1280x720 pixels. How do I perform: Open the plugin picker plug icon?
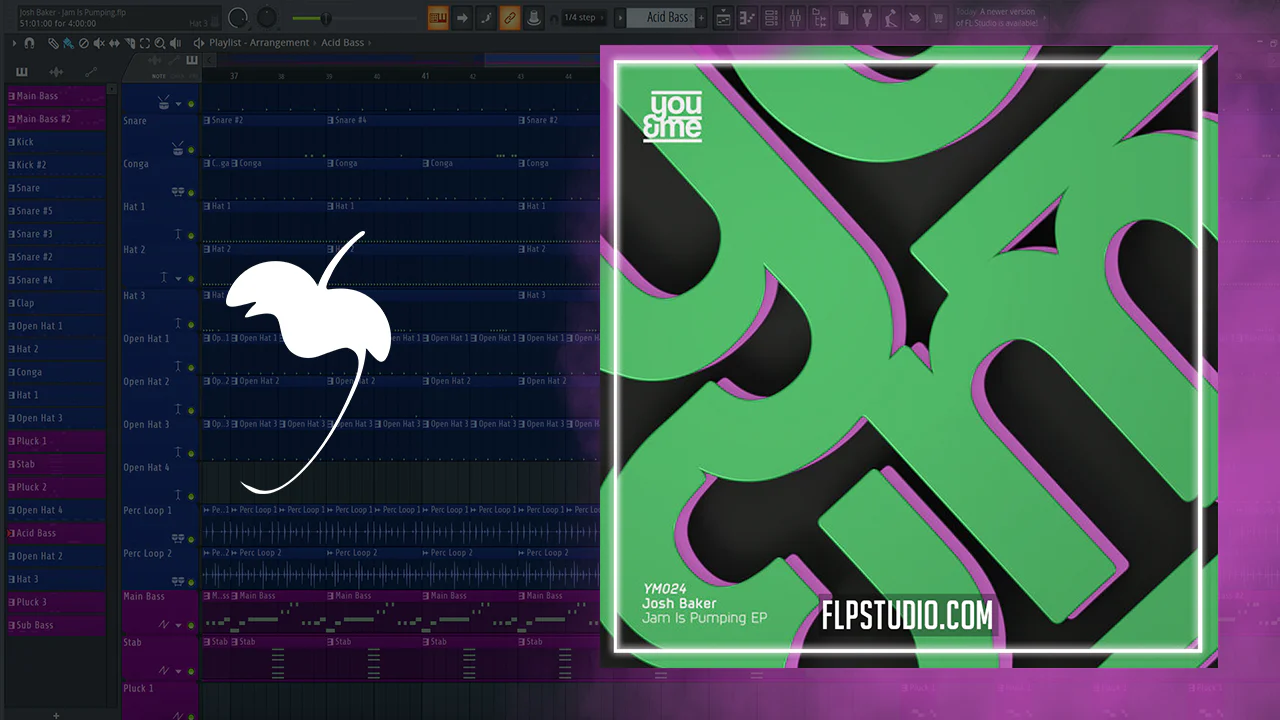pos(867,17)
